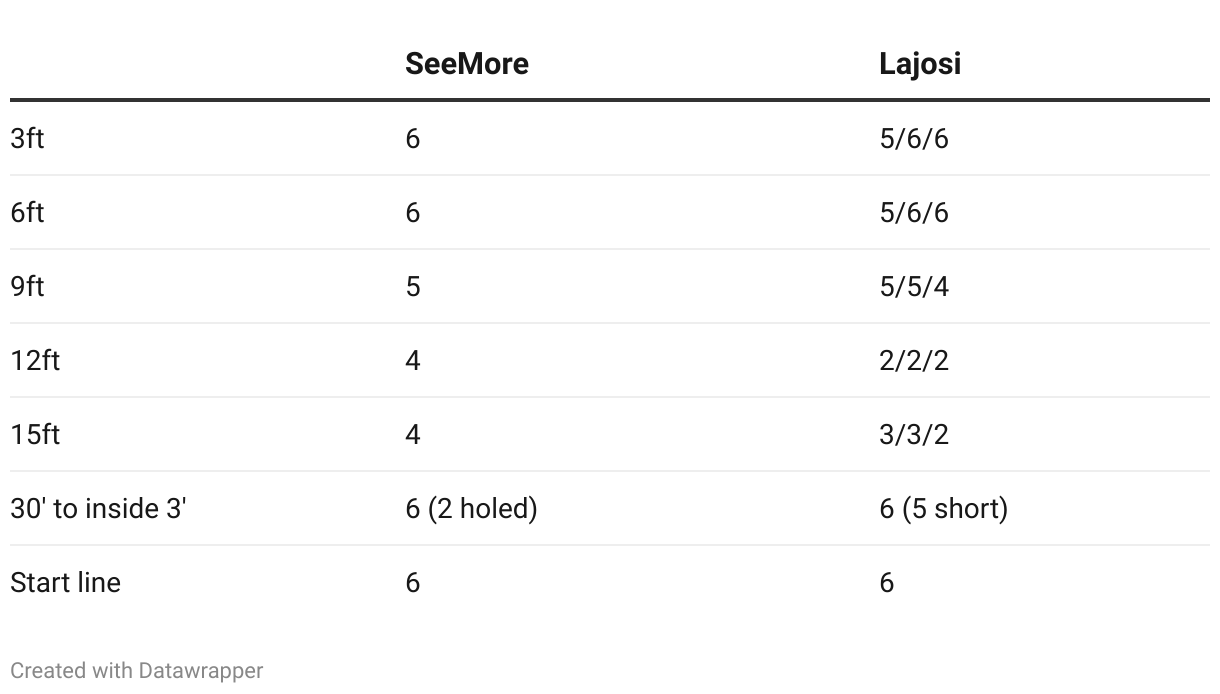Screen dimensions: 1220x694
Task: Click Lajosi's 5/6/6 value for 3ft
Action: point(914,139)
